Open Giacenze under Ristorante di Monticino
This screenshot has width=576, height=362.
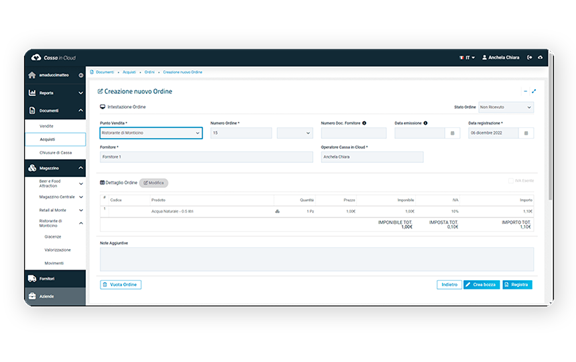[x=53, y=237]
